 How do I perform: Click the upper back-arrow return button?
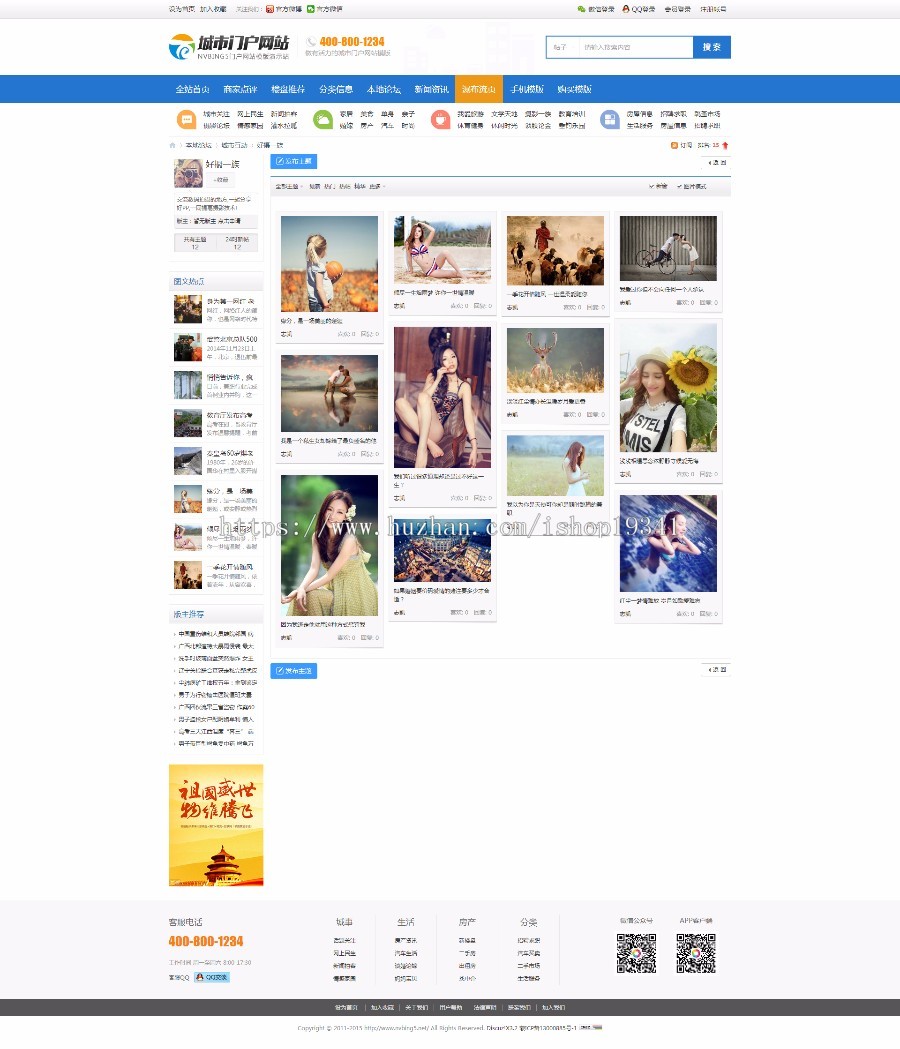pos(717,163)
